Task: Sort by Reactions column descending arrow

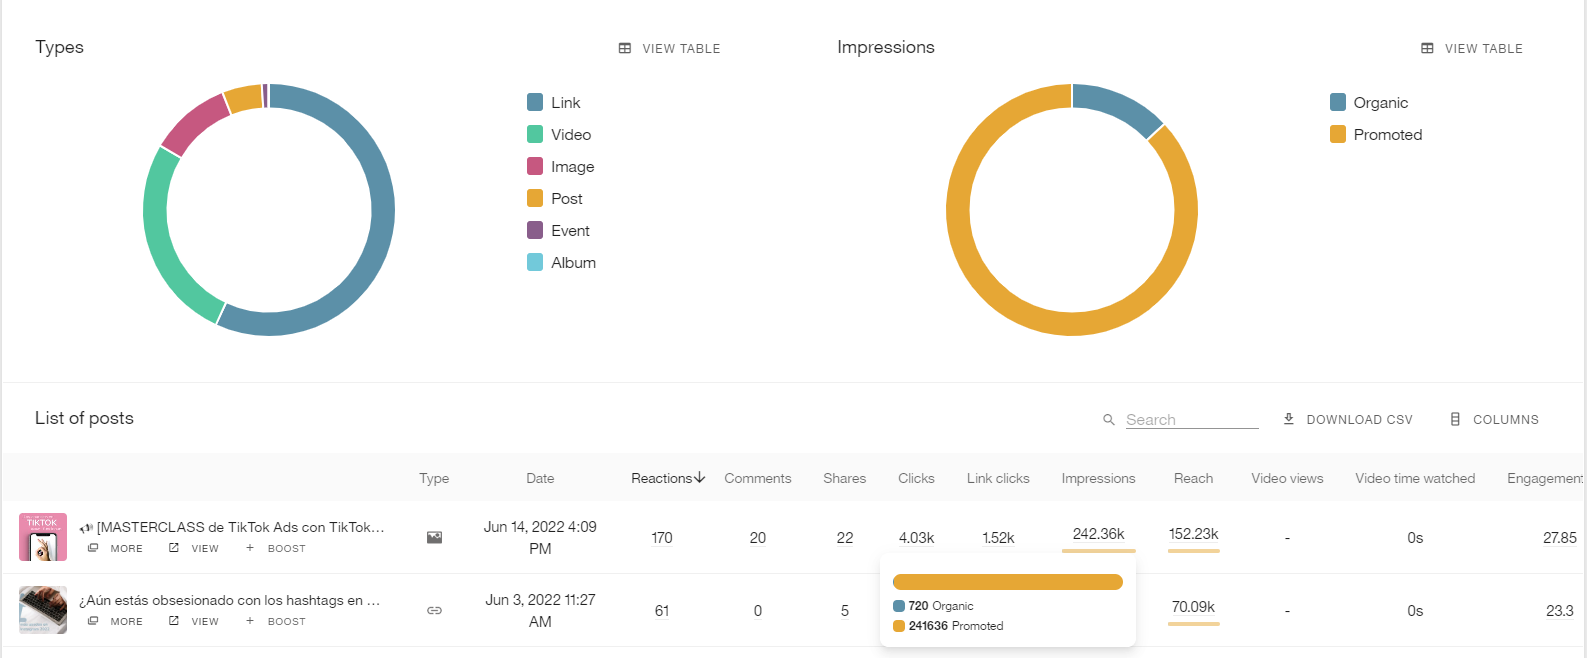Action: point(700,478)
